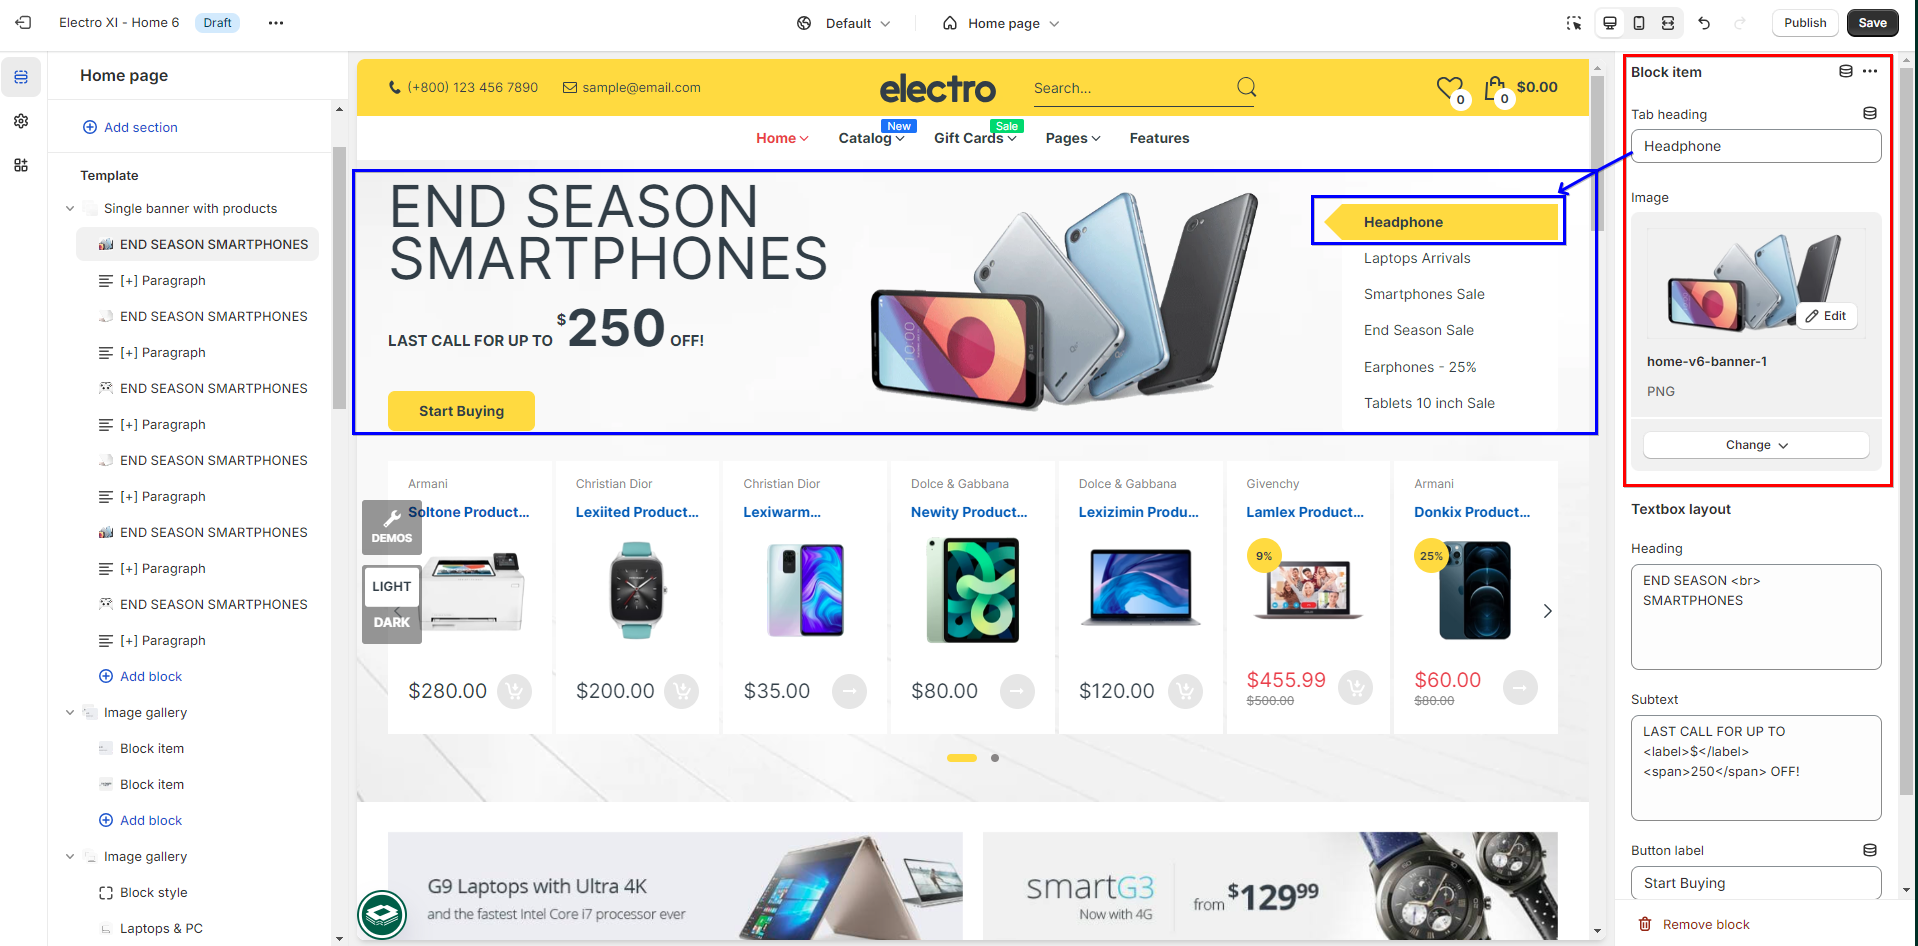Switch to mobile preview icon
The height and width of the screenshot is (946, 1918).
(1639, 23)
